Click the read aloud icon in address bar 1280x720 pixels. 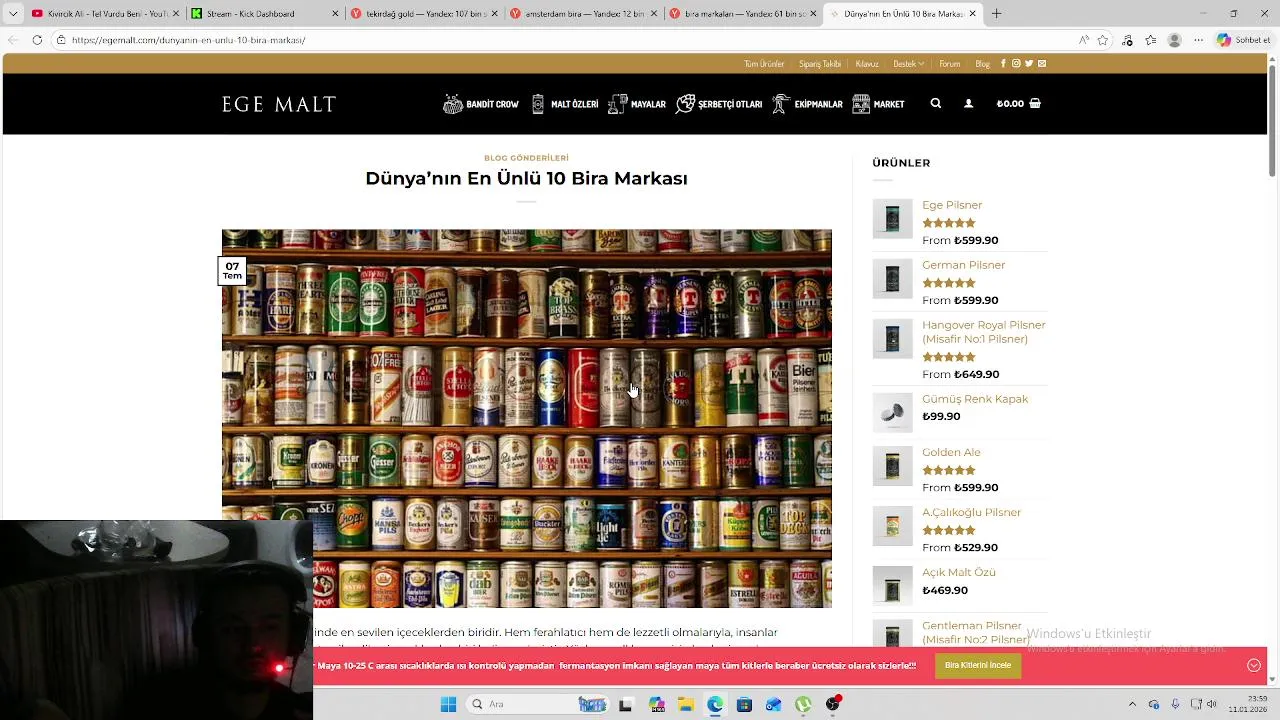(1083, 40)
